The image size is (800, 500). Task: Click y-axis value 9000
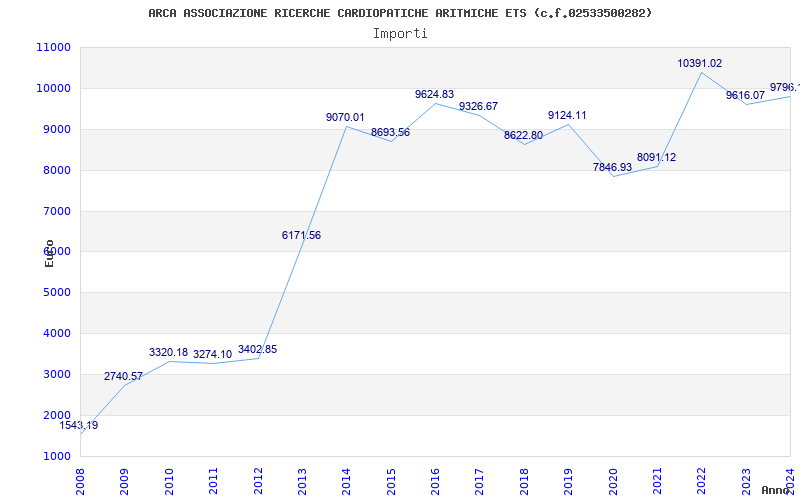(x=56, y=130)
